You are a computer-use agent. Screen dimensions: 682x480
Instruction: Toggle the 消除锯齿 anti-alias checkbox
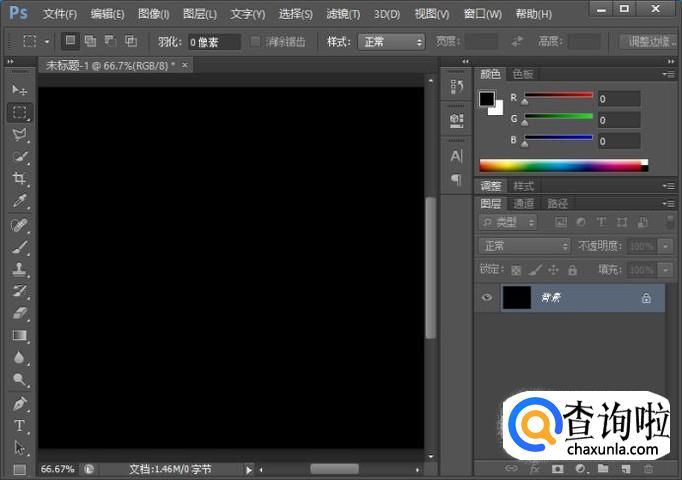(256, 42)
